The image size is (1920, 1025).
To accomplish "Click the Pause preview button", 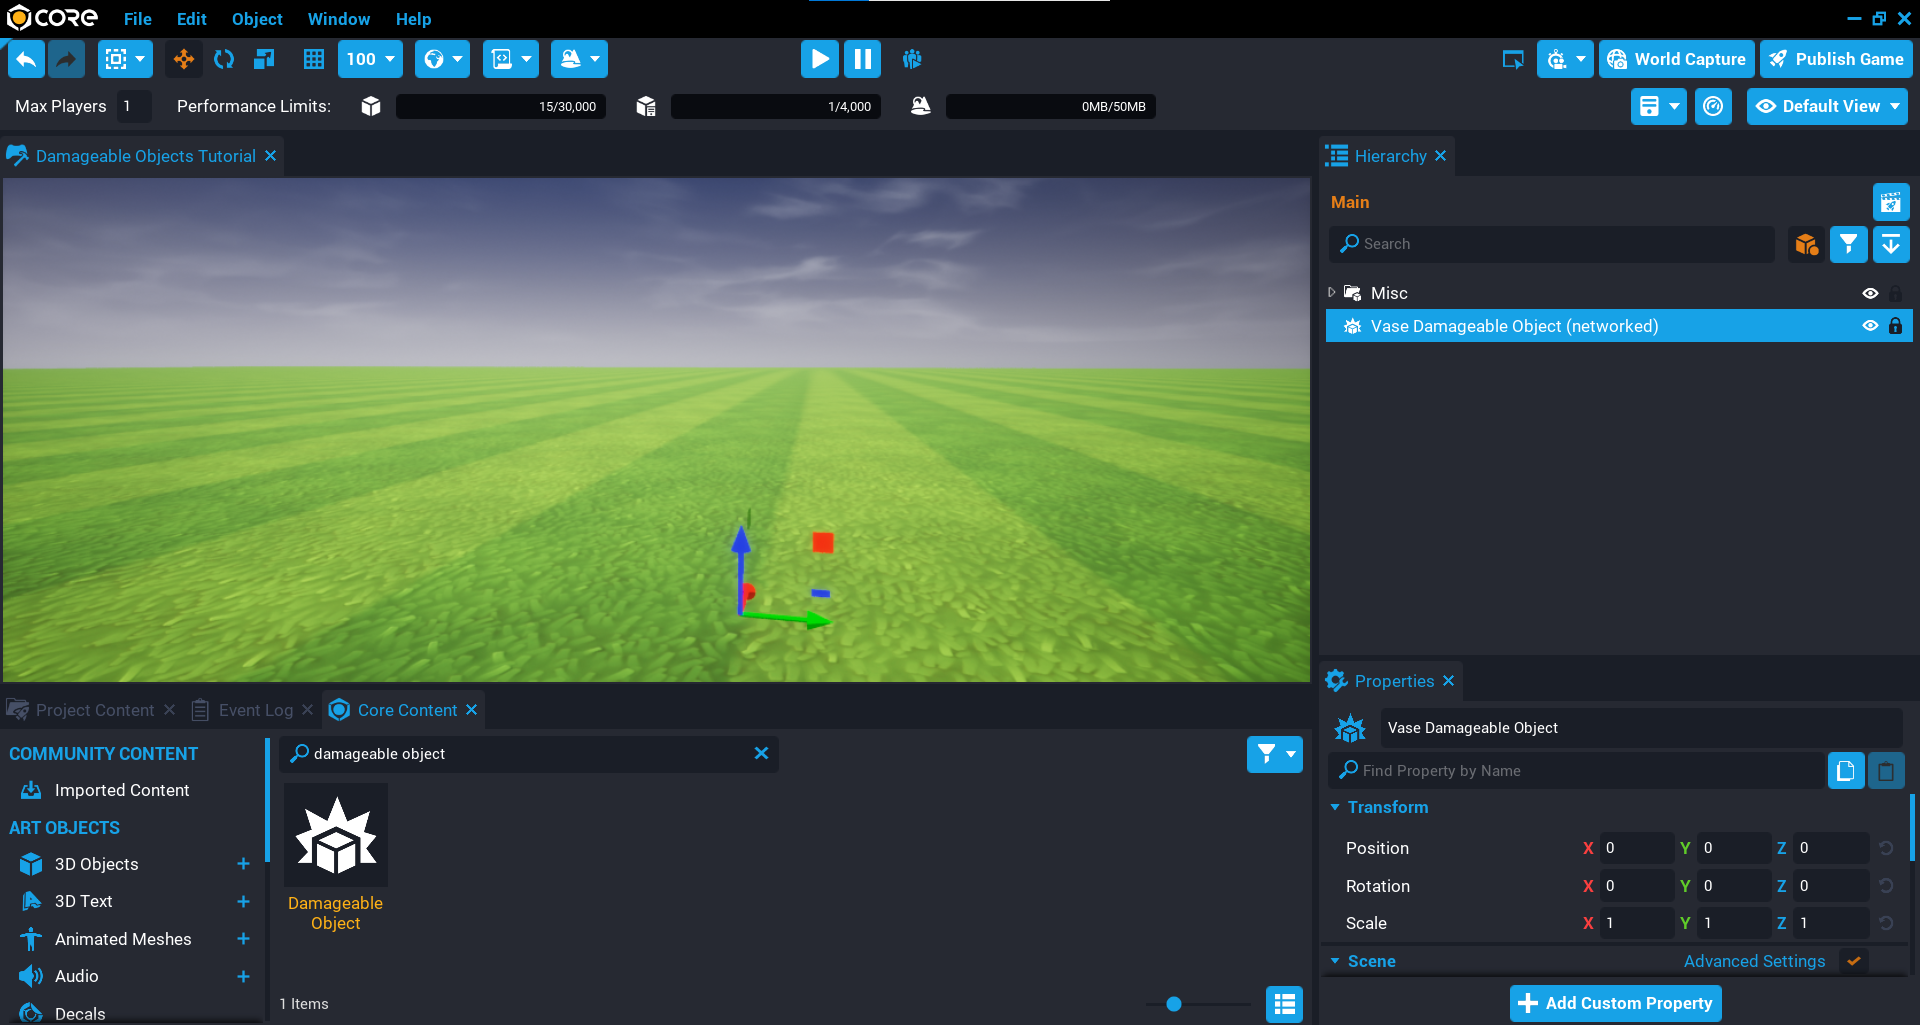I will pos(862,59).
